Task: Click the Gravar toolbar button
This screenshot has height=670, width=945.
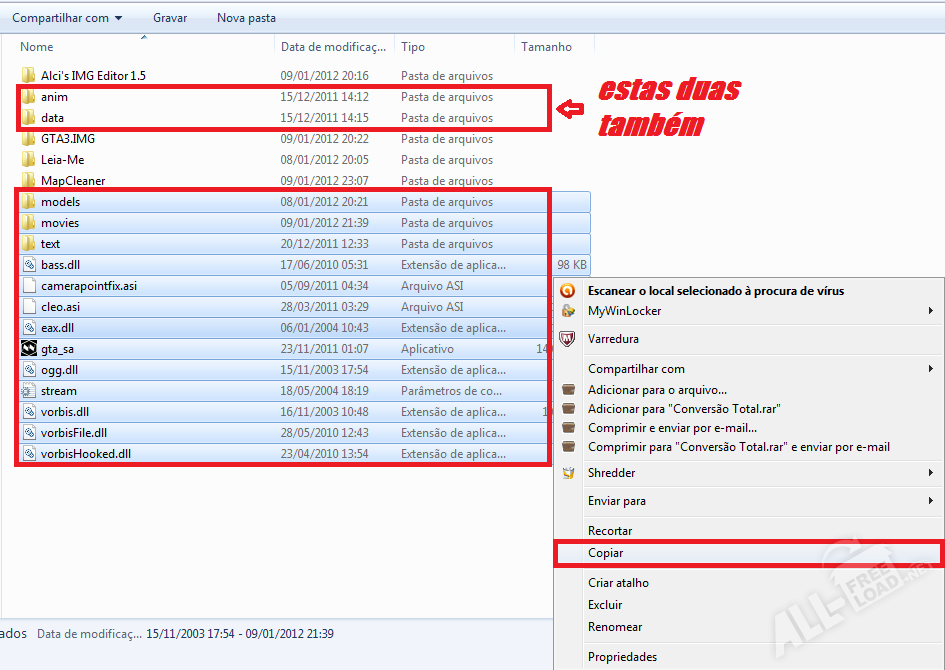Action: click(x=170, y=18)
